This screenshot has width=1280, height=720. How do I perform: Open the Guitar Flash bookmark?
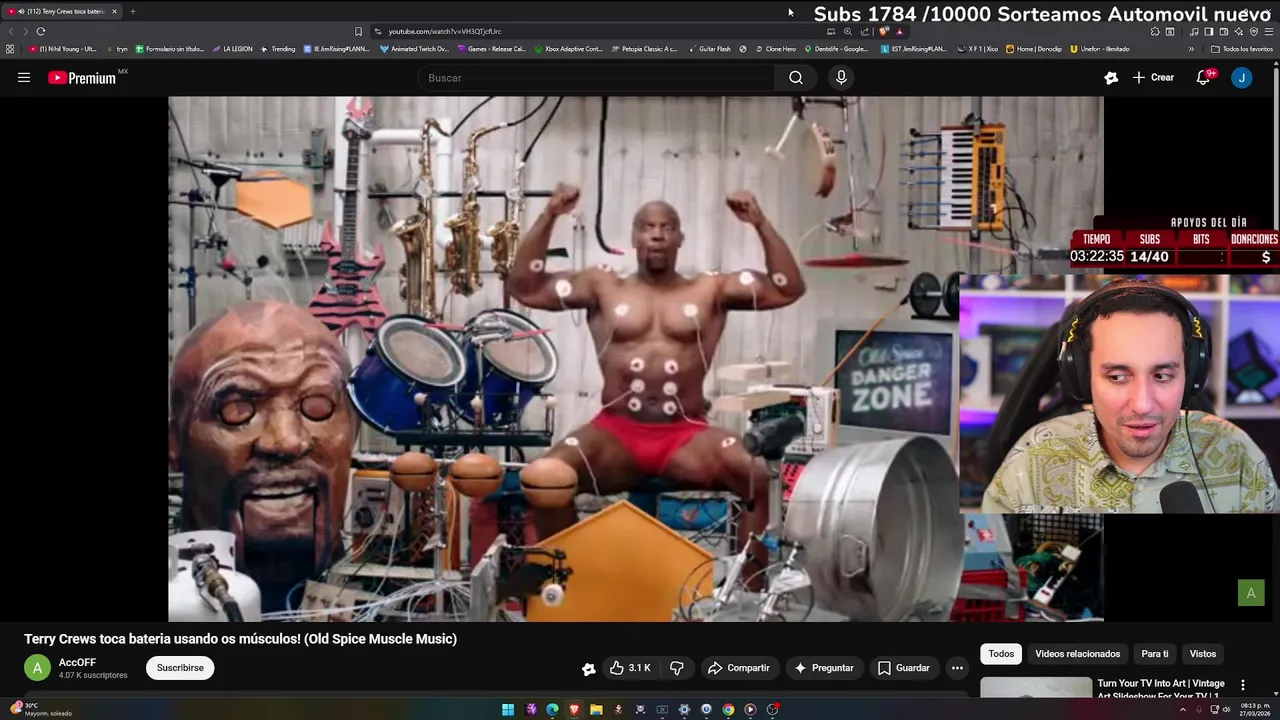coord(709,48)
